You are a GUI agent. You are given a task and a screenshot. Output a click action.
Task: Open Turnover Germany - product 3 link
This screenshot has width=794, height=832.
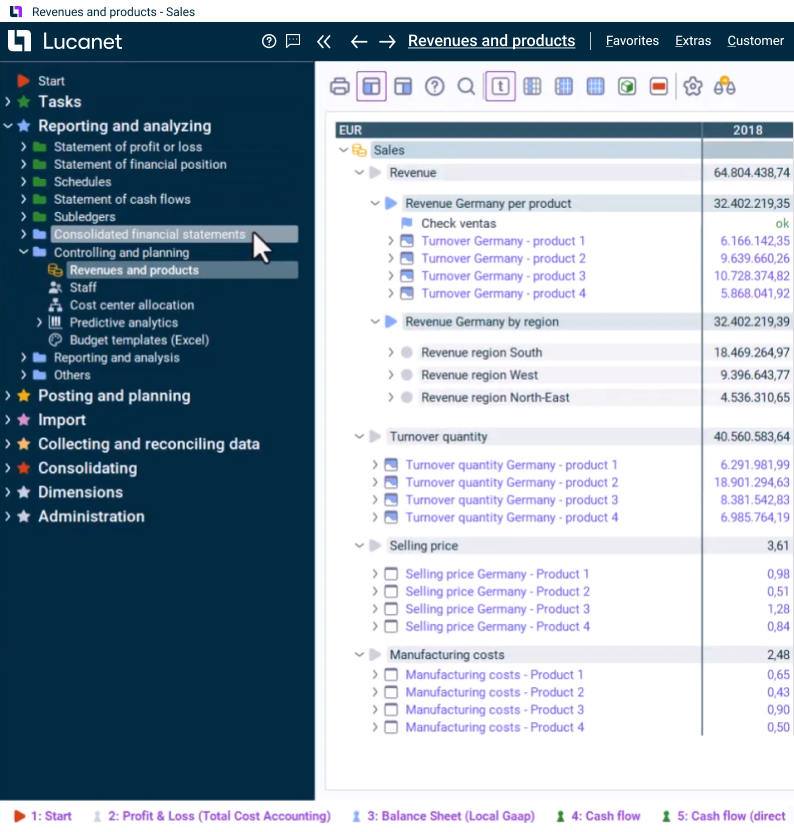pos(503,276)
